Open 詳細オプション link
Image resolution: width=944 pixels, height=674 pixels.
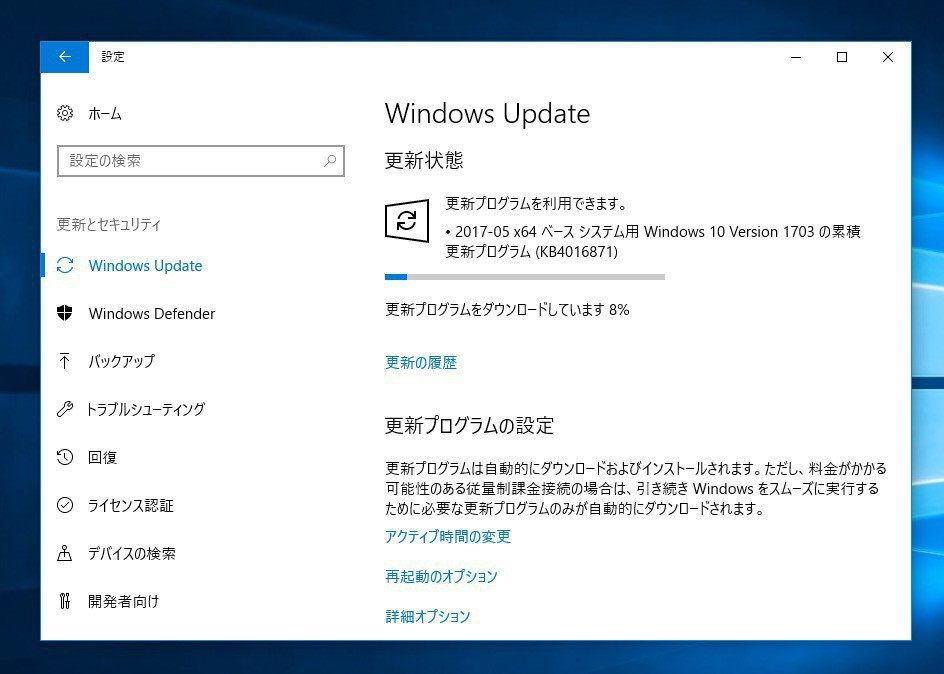pos(427,616)
